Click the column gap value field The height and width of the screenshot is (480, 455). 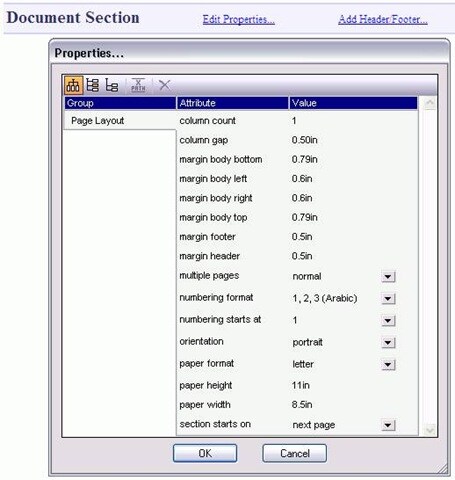[x=353, y=140]
